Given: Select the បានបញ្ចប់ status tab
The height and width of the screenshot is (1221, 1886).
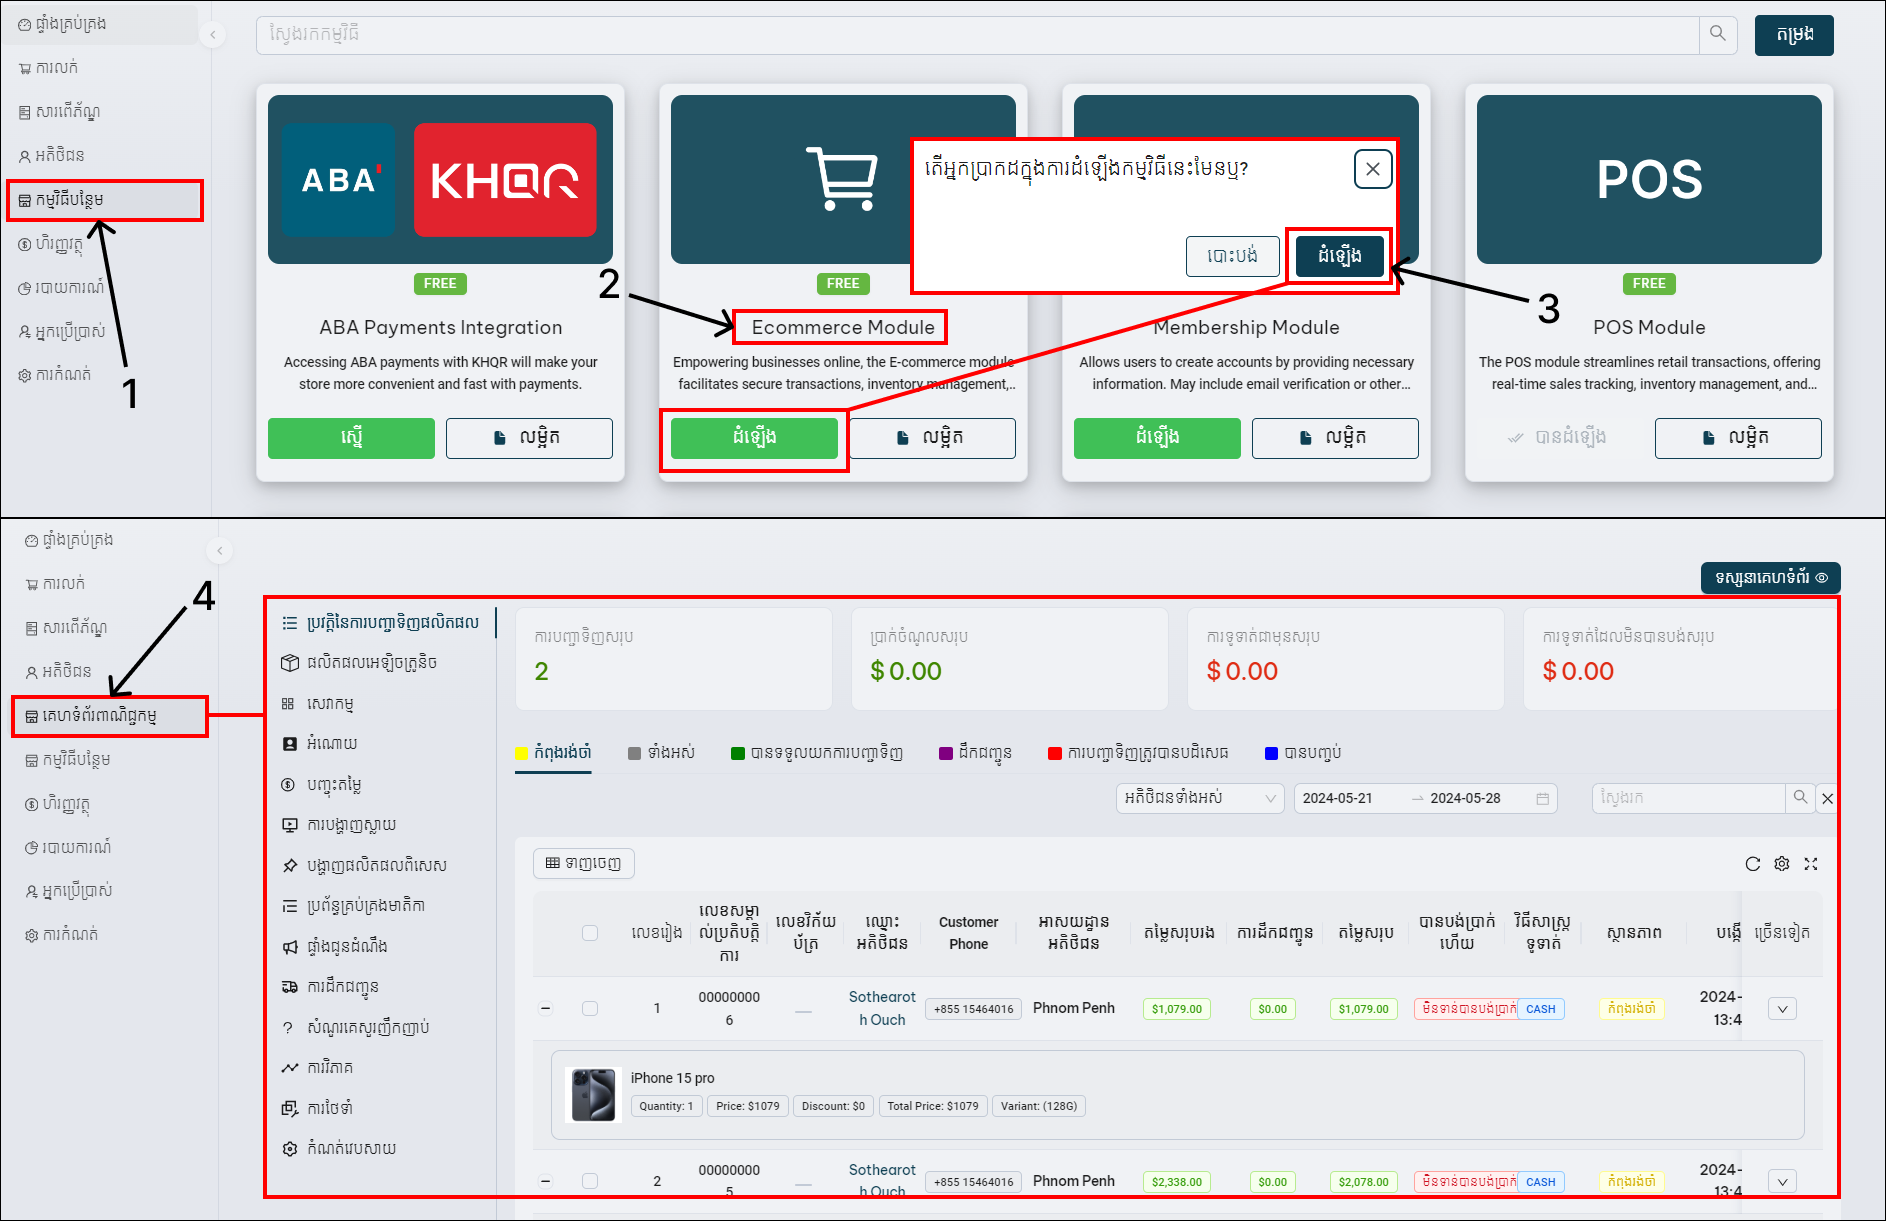Looking at the screenshot, I should 1303,753.
